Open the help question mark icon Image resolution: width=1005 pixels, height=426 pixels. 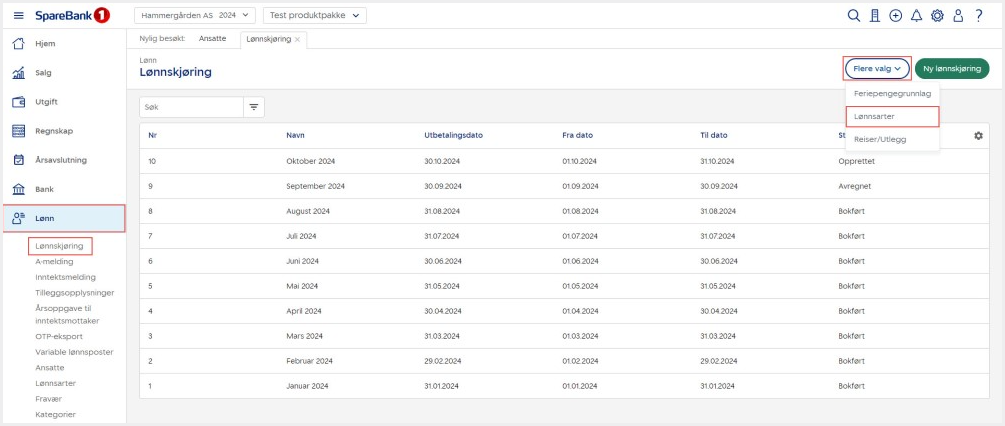pos(979,16)
